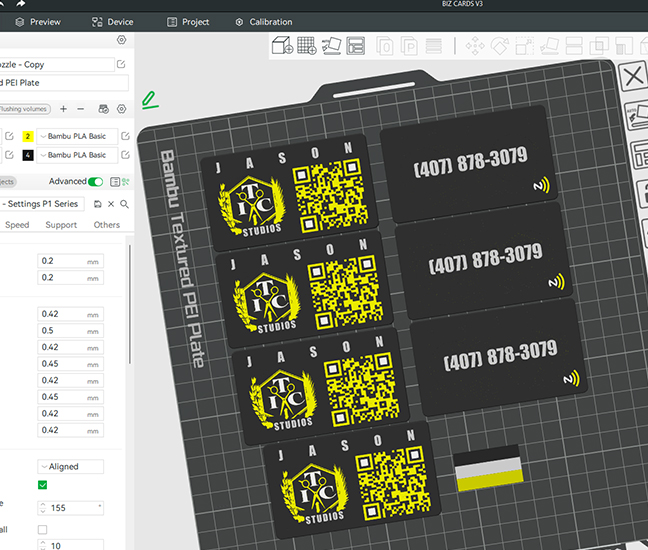Click the X remove objects plate icon
648x550 pixels.
coord(633,76)
